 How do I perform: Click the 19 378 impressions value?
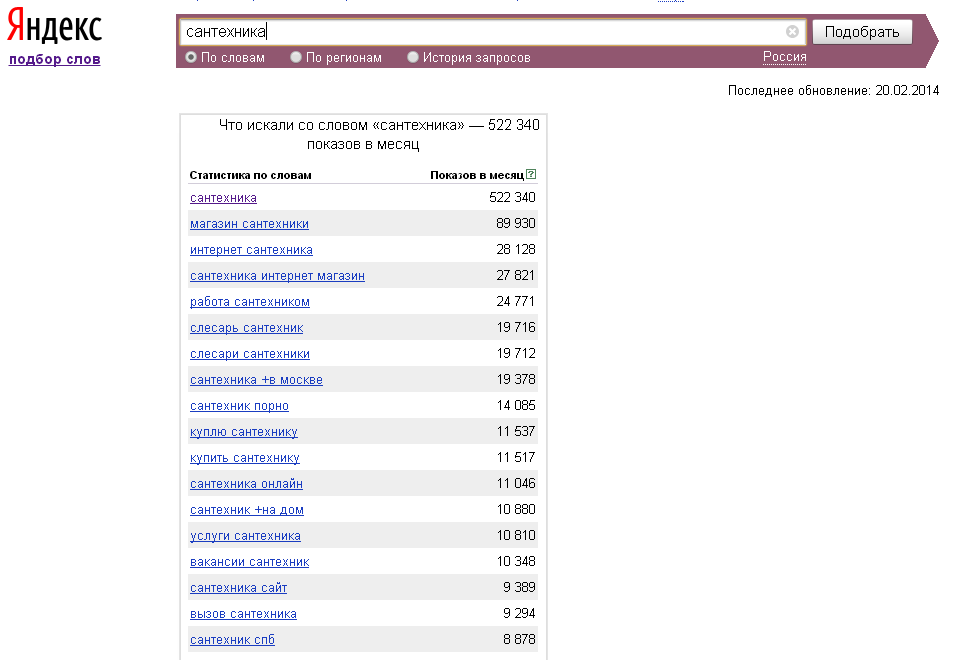pos(516,379)
